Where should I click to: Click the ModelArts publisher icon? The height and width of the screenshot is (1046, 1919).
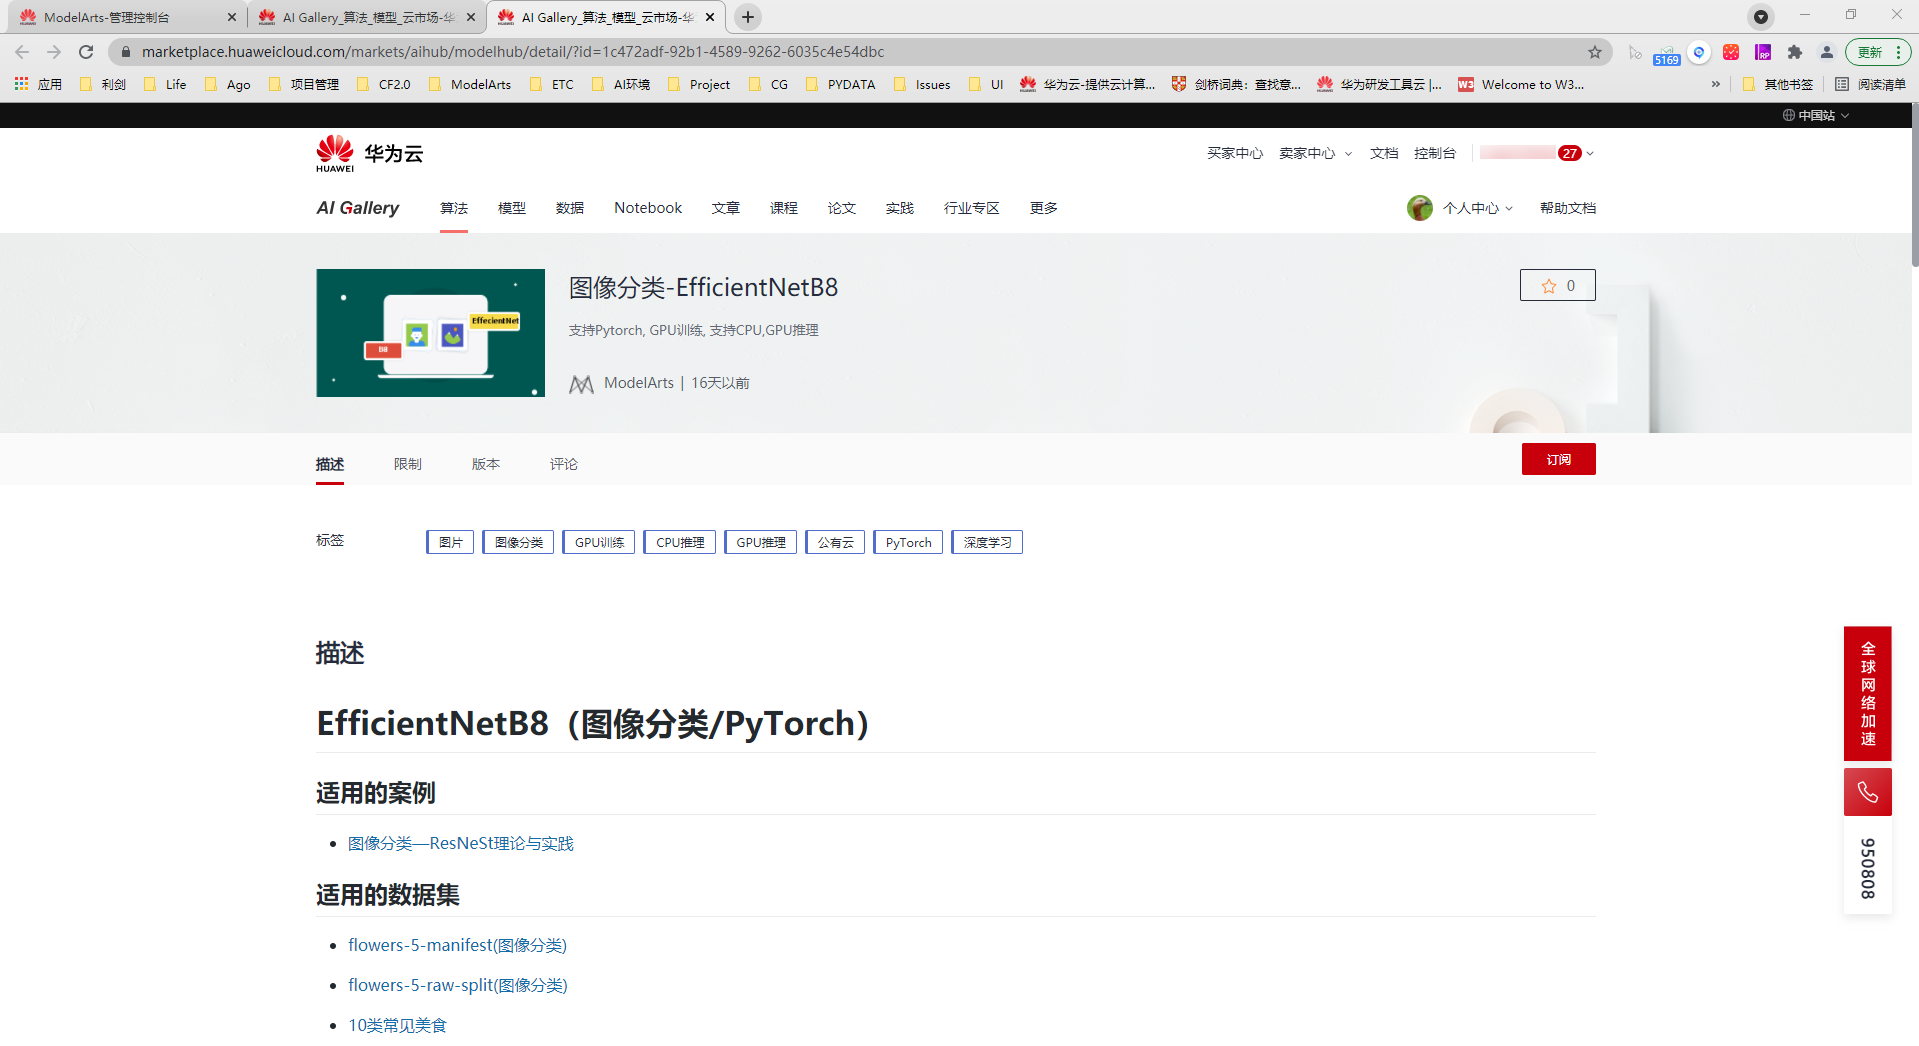coord(581,384)
